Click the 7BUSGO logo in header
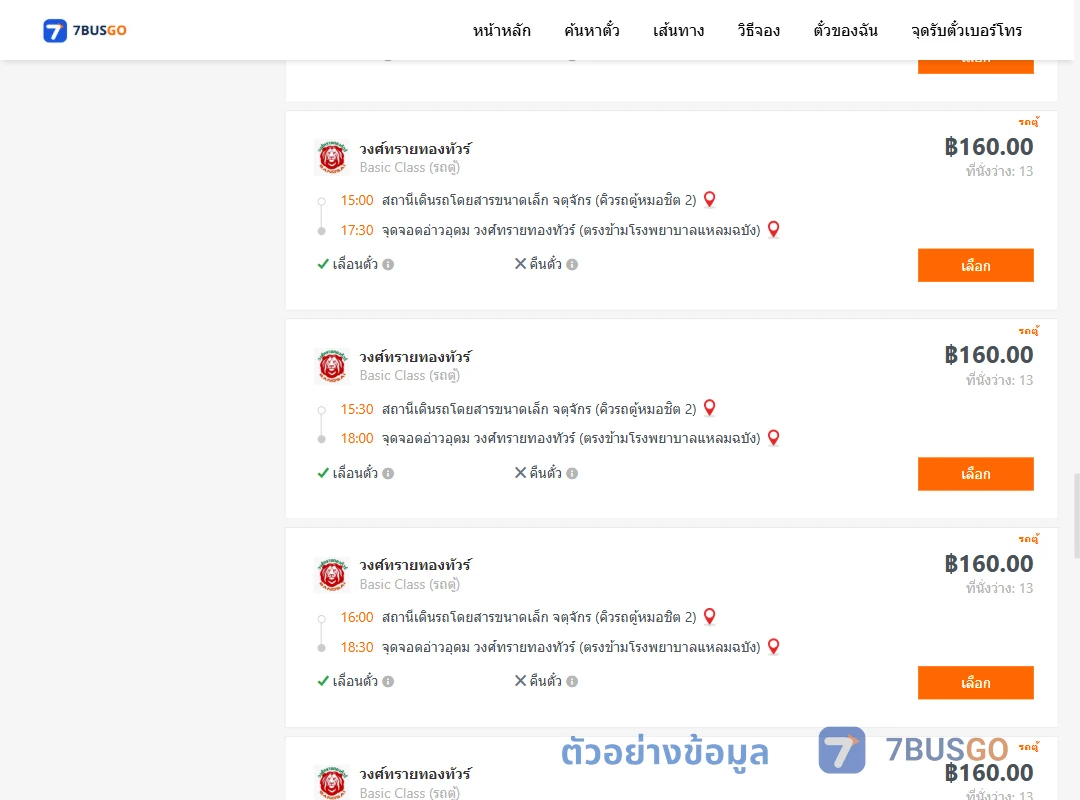The image size is (1080, 800). tap(85, 30)
